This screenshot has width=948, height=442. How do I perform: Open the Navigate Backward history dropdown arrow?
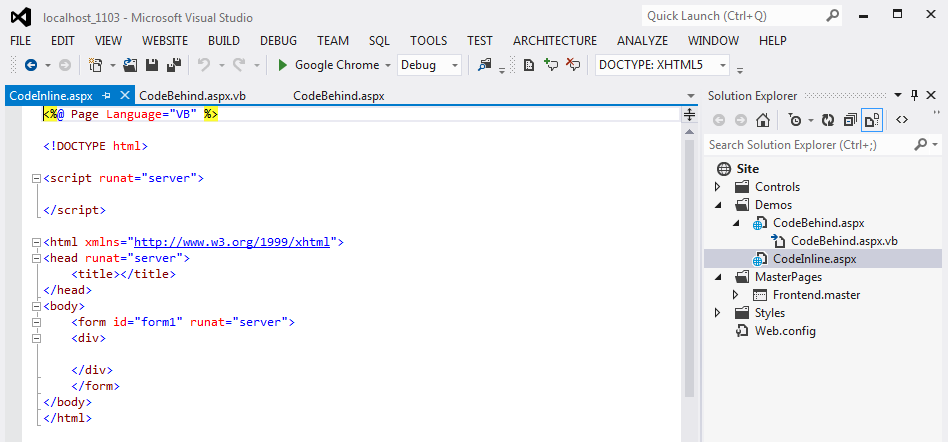click(x=48, y=65)
